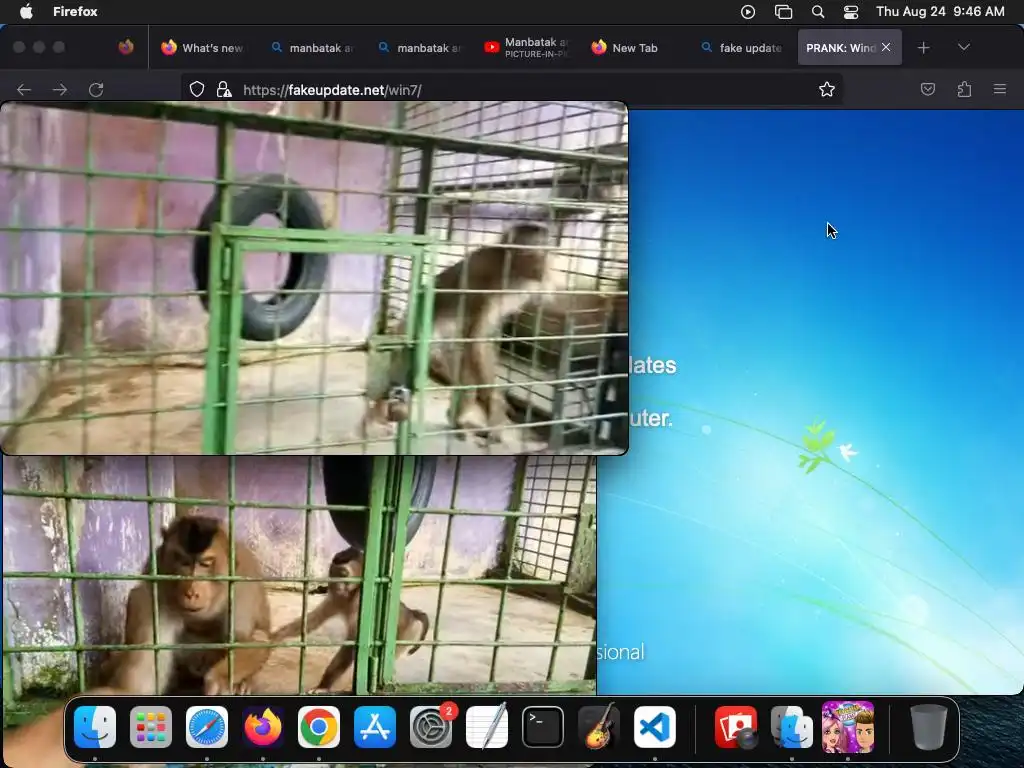
Task: Switch to the New Tab tab
Action: (635, 48)
